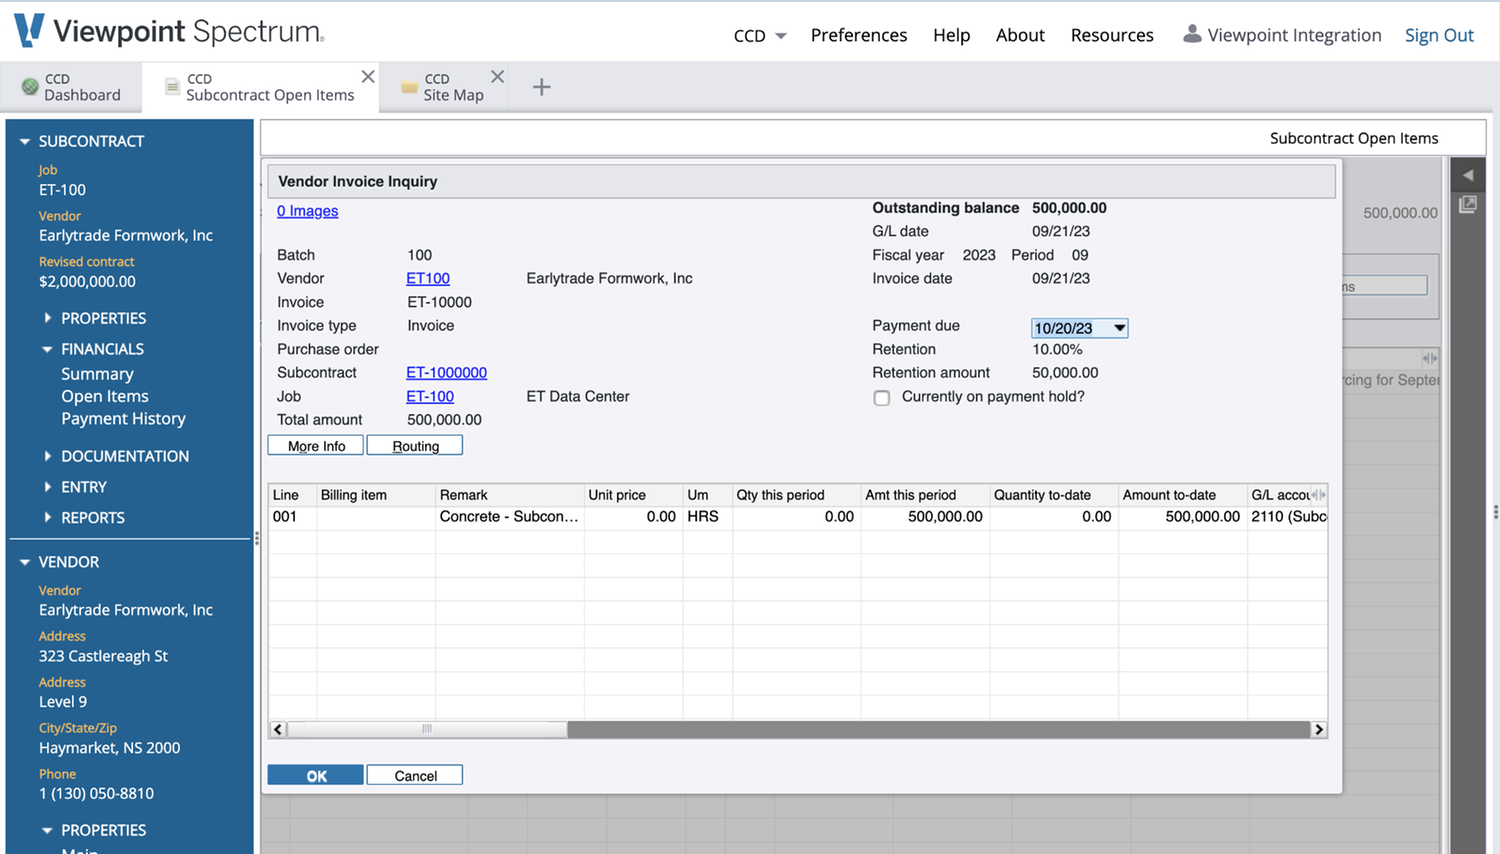The image size is (1500, 854).
Task: Click the Quantity to-date column header
Action: 1053,495
